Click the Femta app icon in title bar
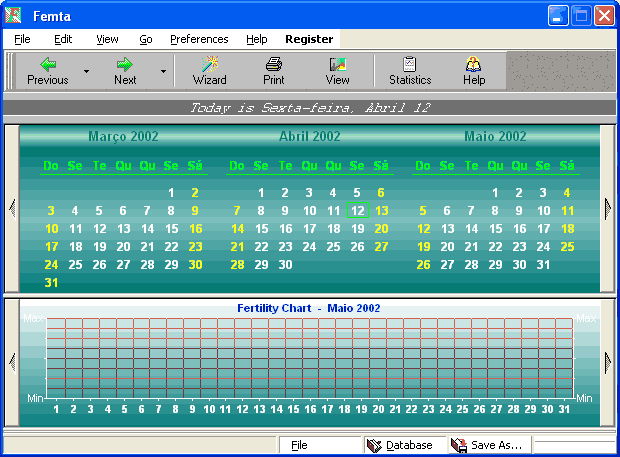620x457 pixels. tap(13, 16)
